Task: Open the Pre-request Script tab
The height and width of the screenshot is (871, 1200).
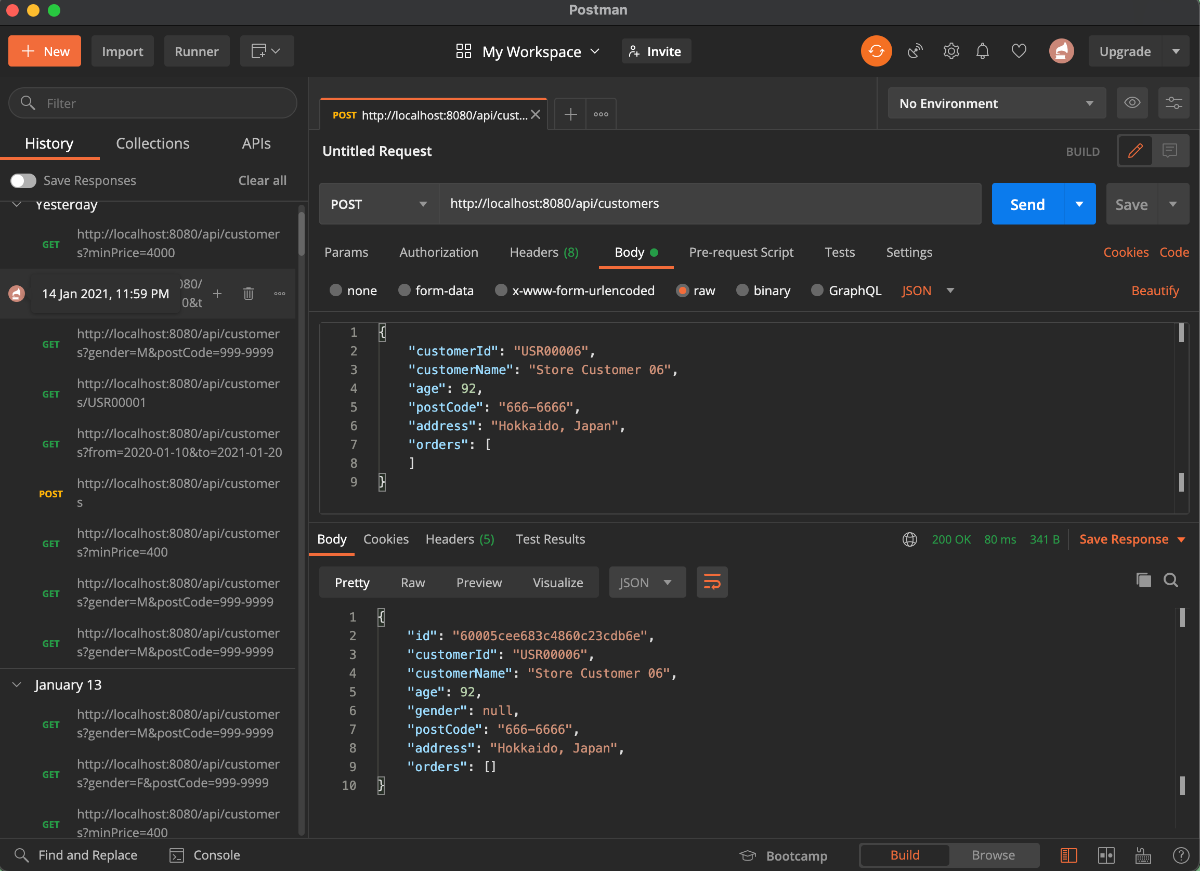Action: 741,252
